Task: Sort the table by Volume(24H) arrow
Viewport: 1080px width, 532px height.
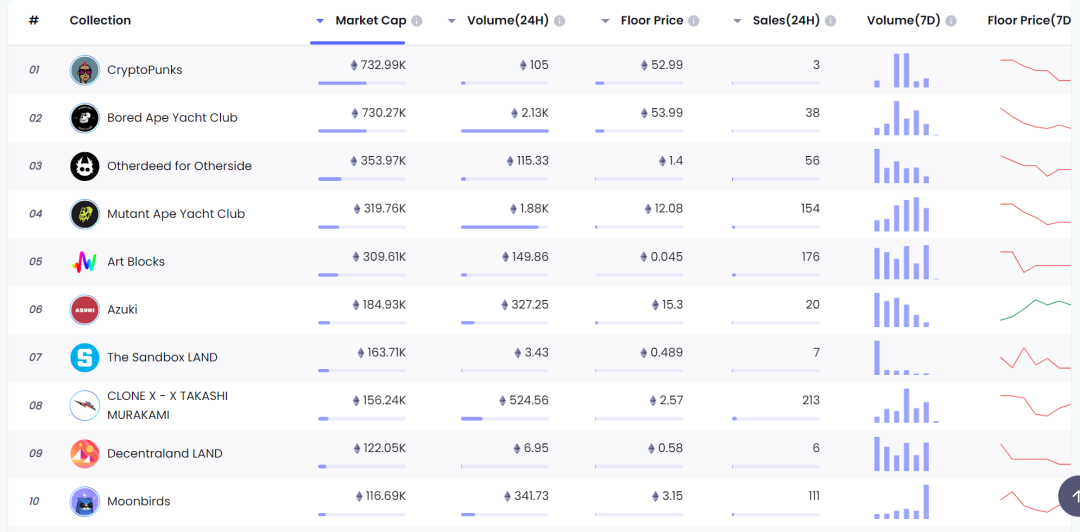Action: (452, 21)
